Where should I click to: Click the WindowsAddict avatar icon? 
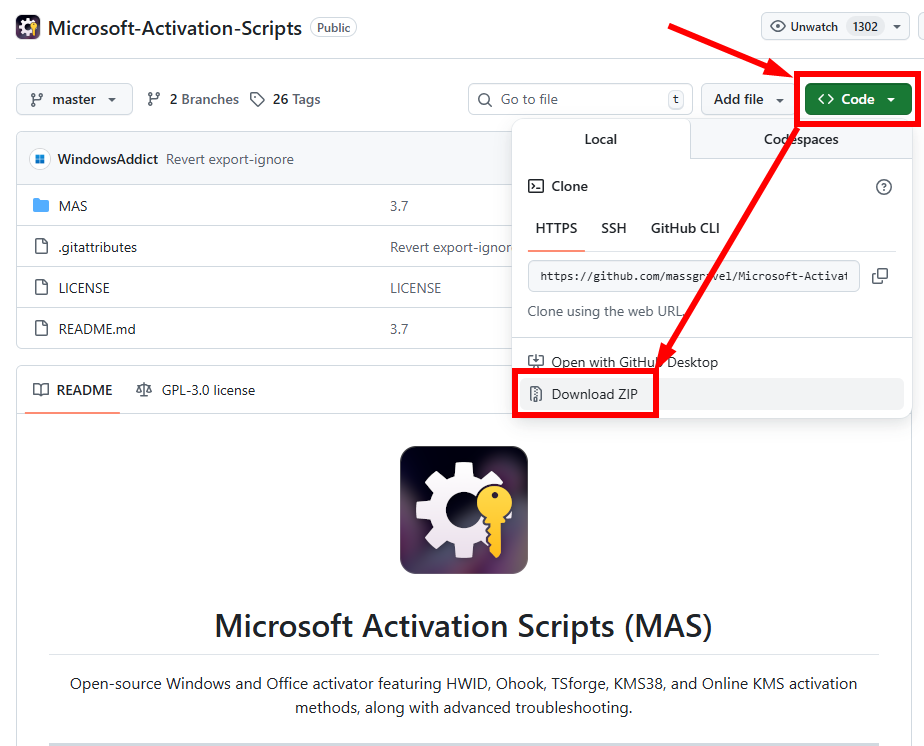40,159
